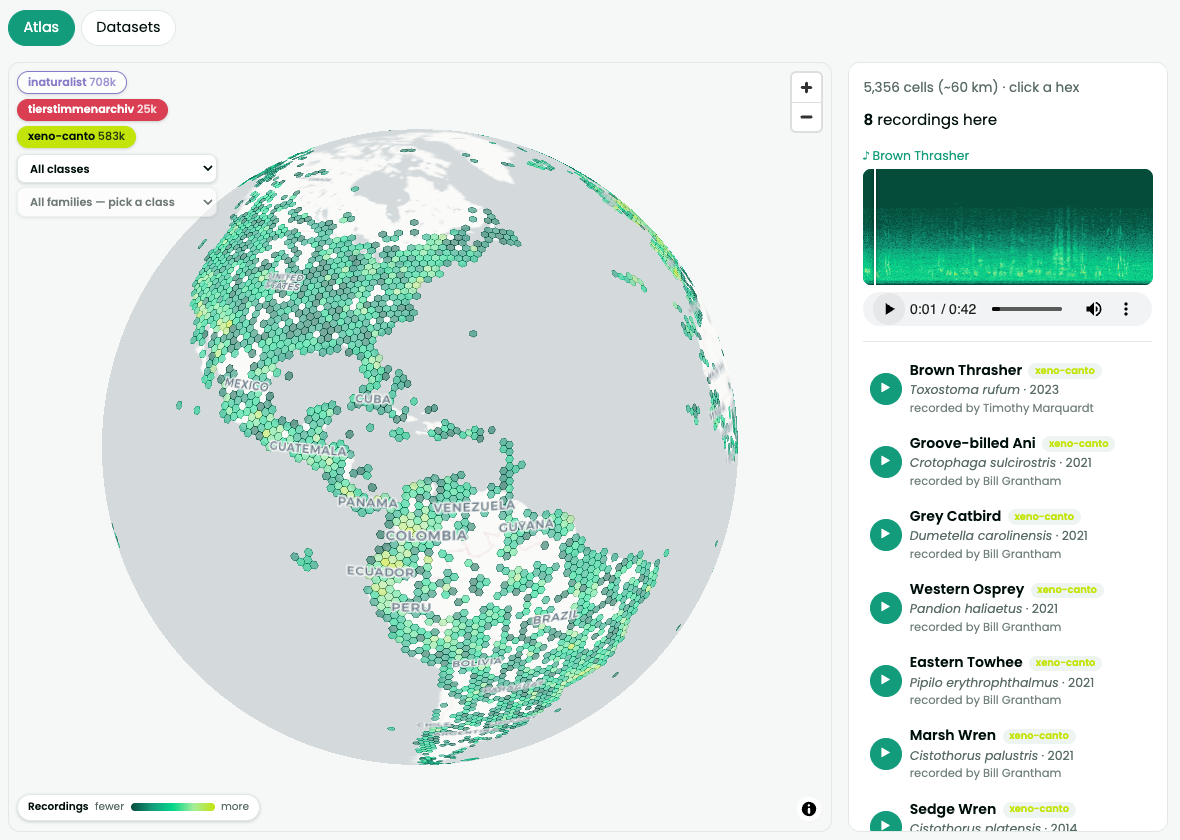Play the Western Osprey recording
Viewport: 1180px width, 840px height.
pos(886,607)
